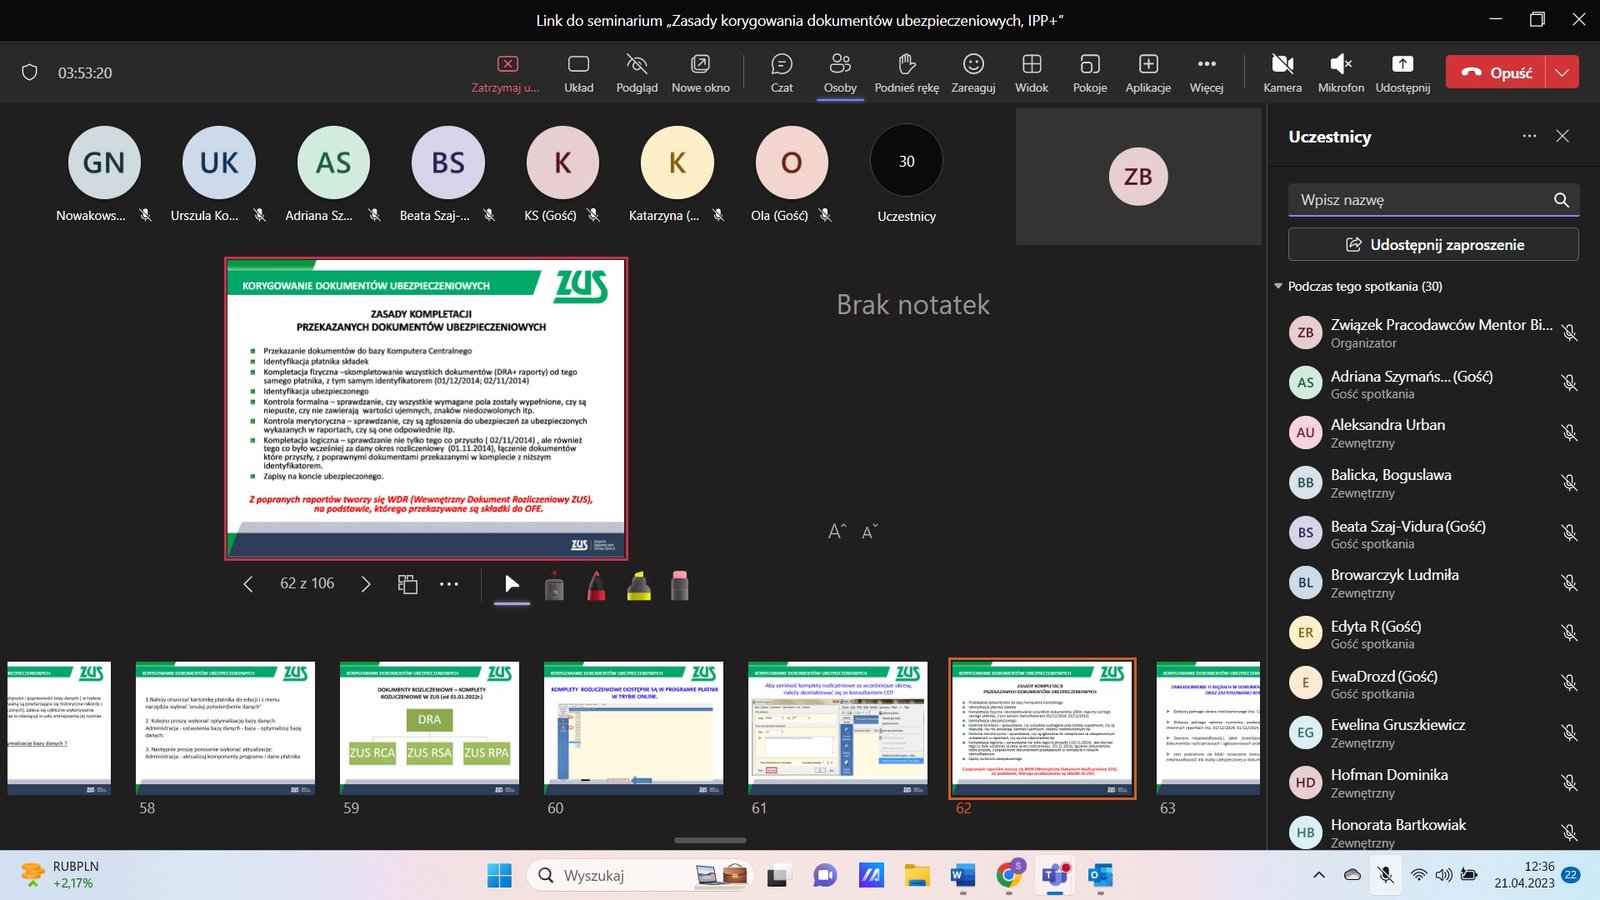Select the laser pointer tool
1600x900 pixels.
tap(554, 586)
